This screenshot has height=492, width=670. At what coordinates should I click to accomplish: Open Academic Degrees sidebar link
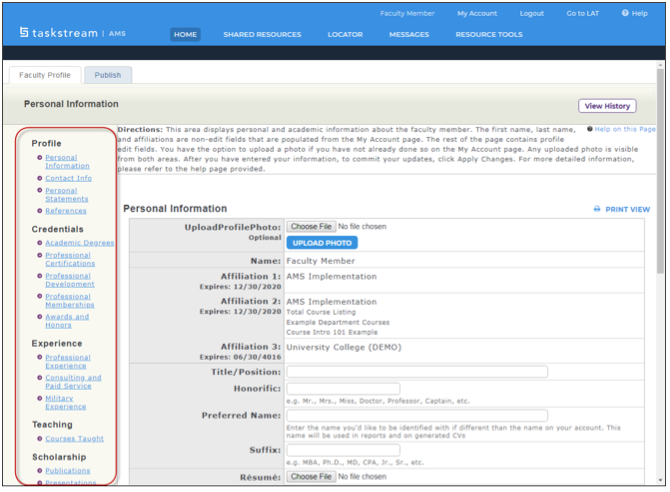pos(79,243)
